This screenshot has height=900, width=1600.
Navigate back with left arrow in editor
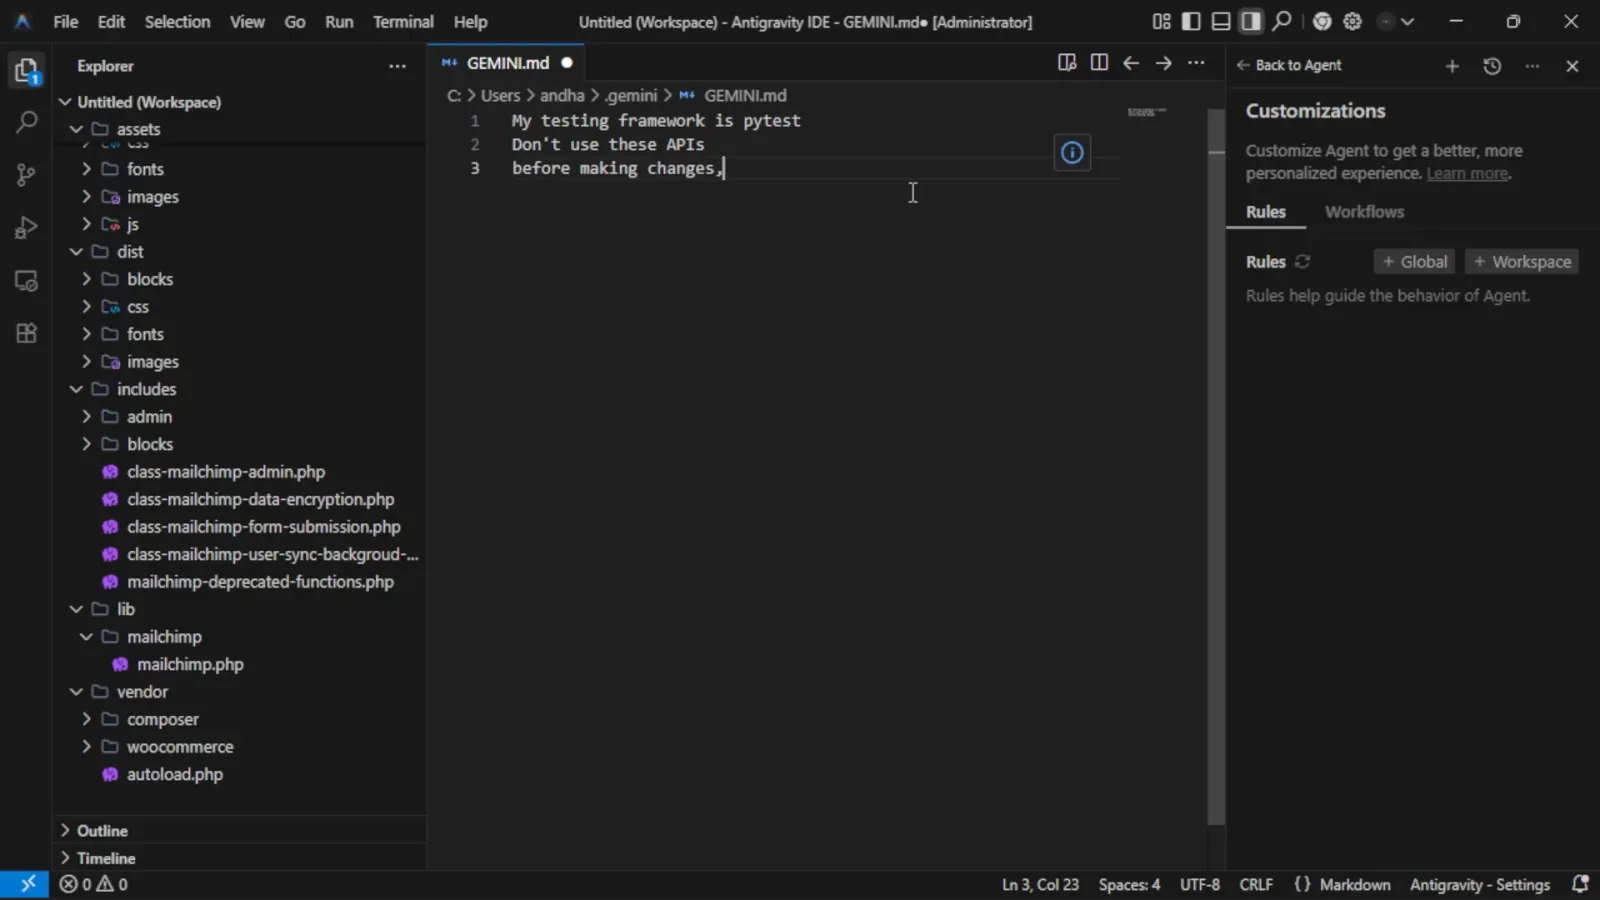pos(1131,63)
